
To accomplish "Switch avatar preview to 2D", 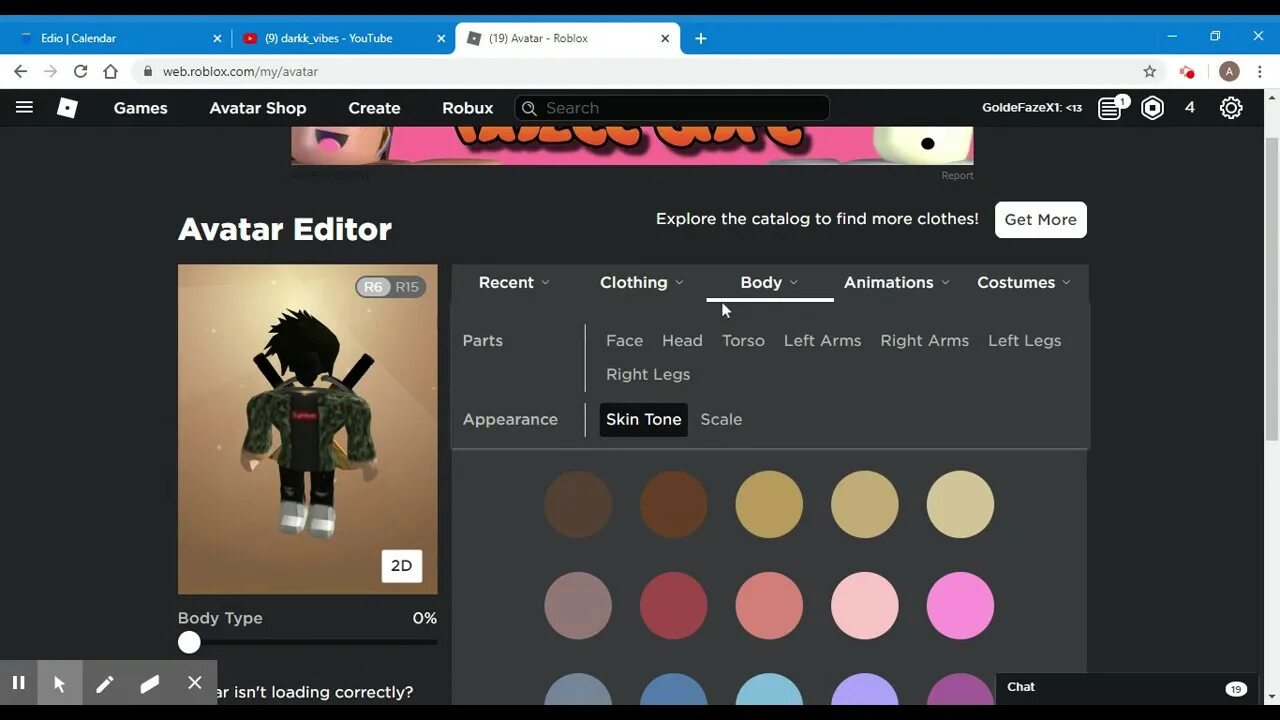I will 401,566.
